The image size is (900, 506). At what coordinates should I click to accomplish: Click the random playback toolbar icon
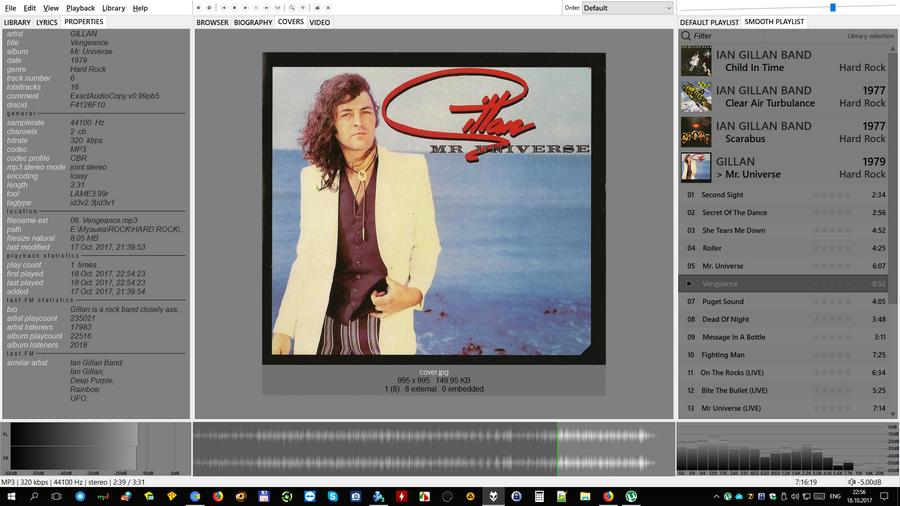point(278,8)
